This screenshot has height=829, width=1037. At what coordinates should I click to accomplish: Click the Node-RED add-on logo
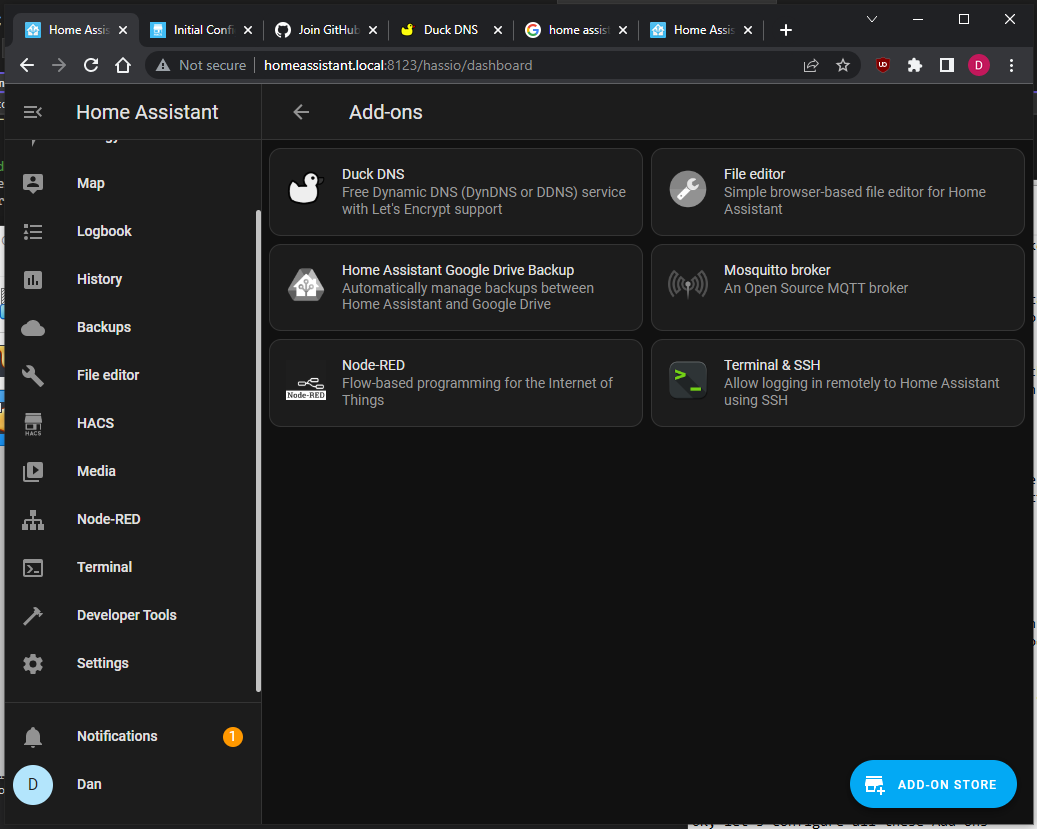(306, 388)
